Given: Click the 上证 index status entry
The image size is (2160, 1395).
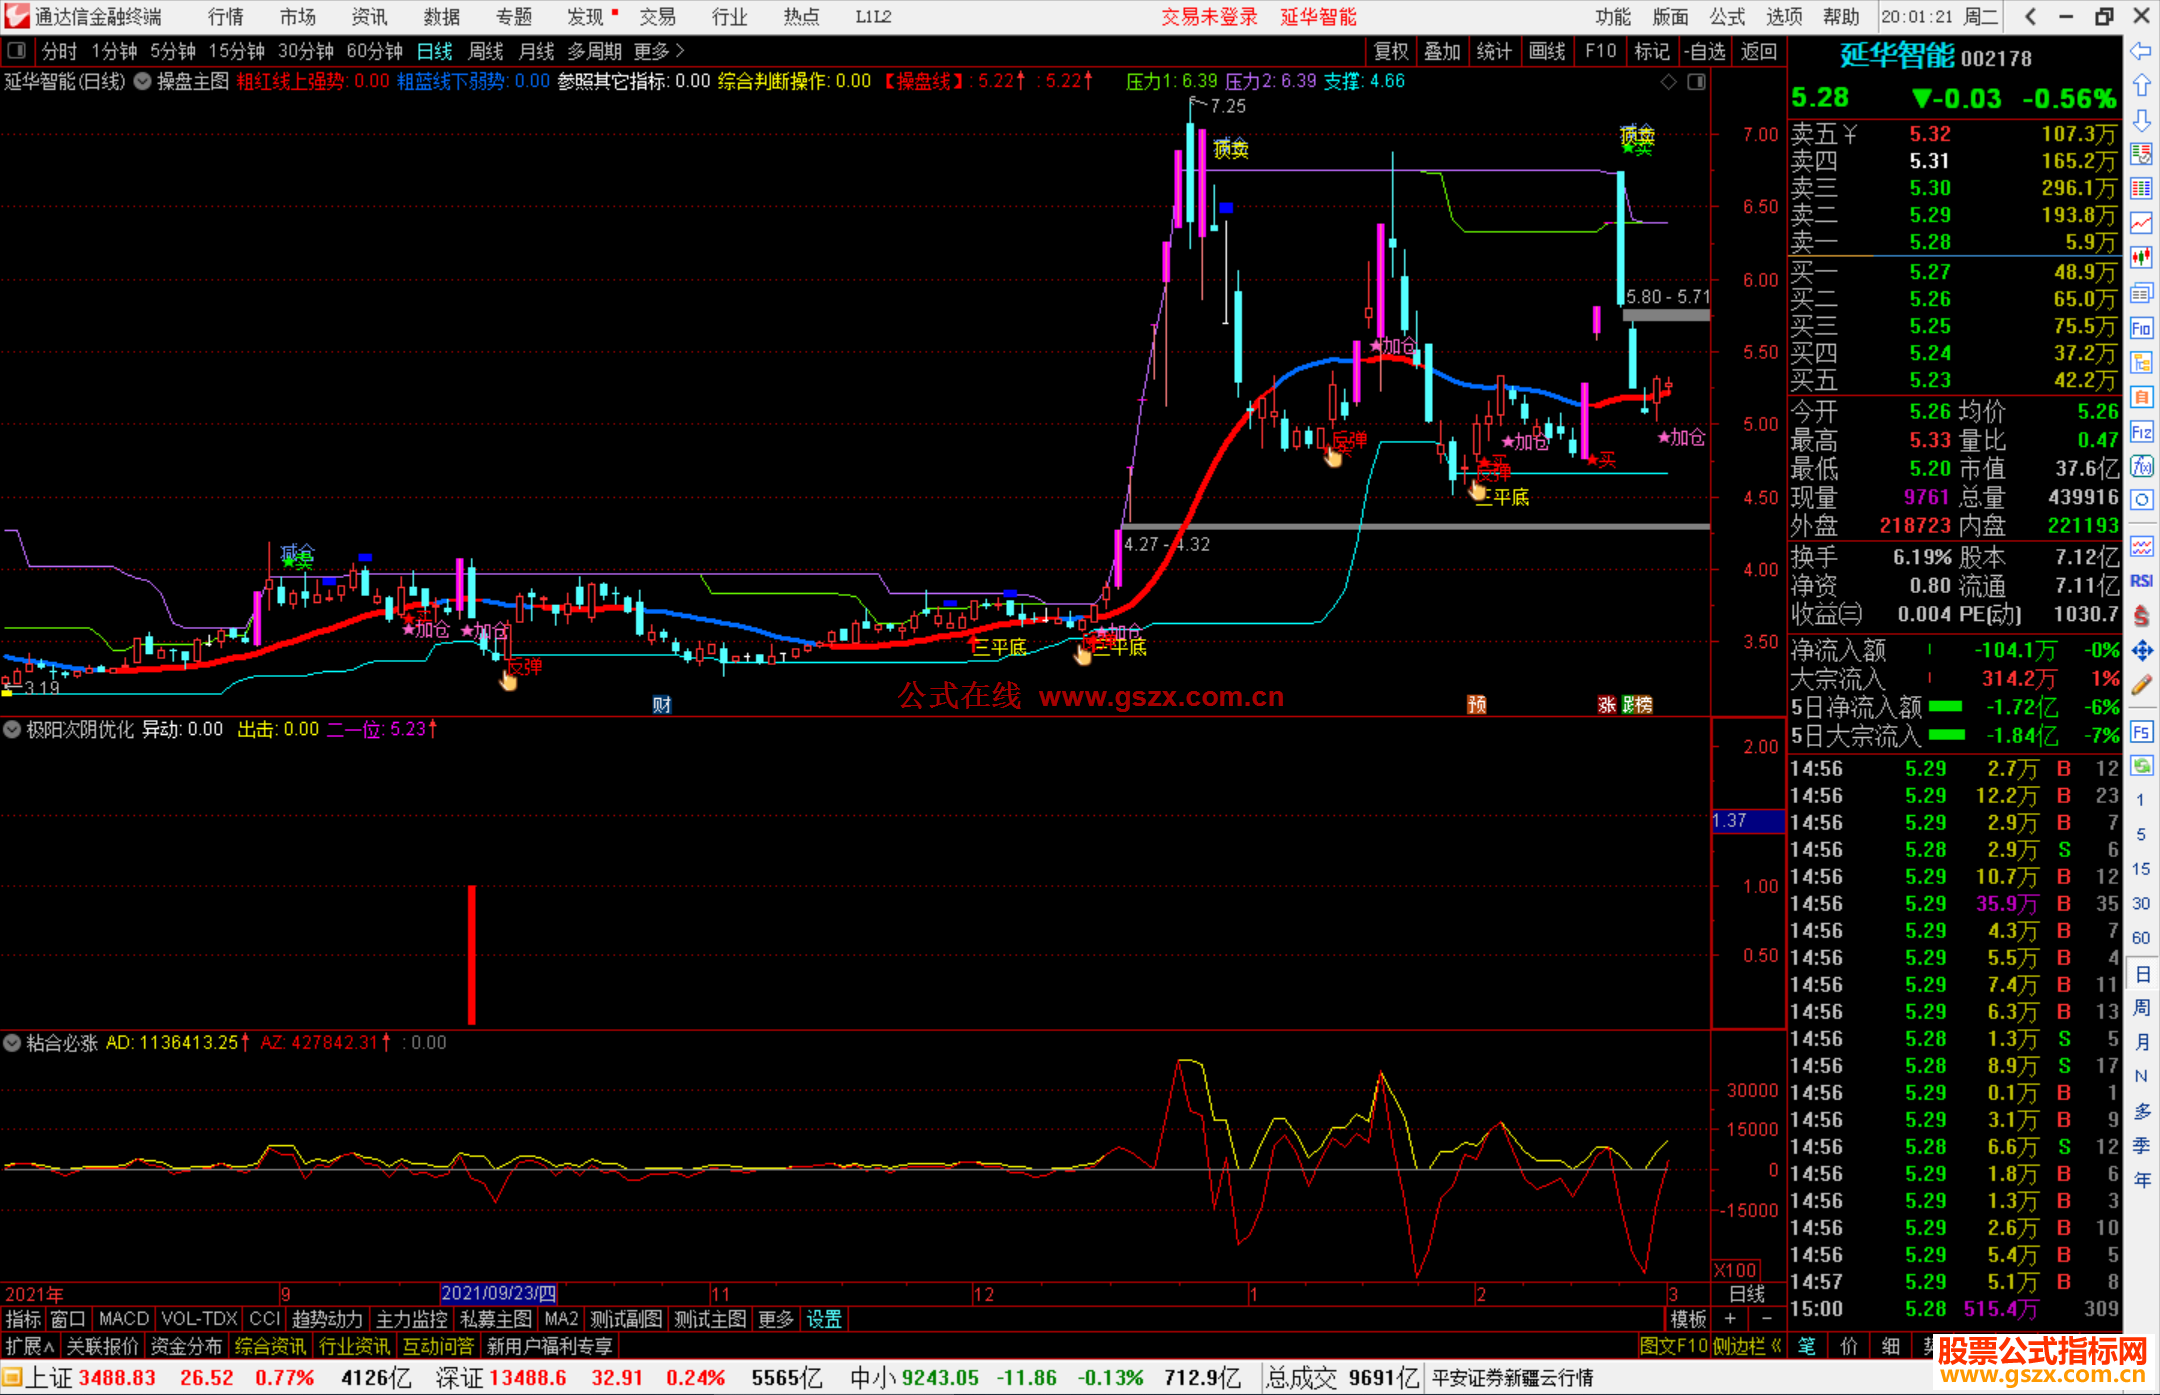Looking at the screenshot, I should [x=48, y=1378].
